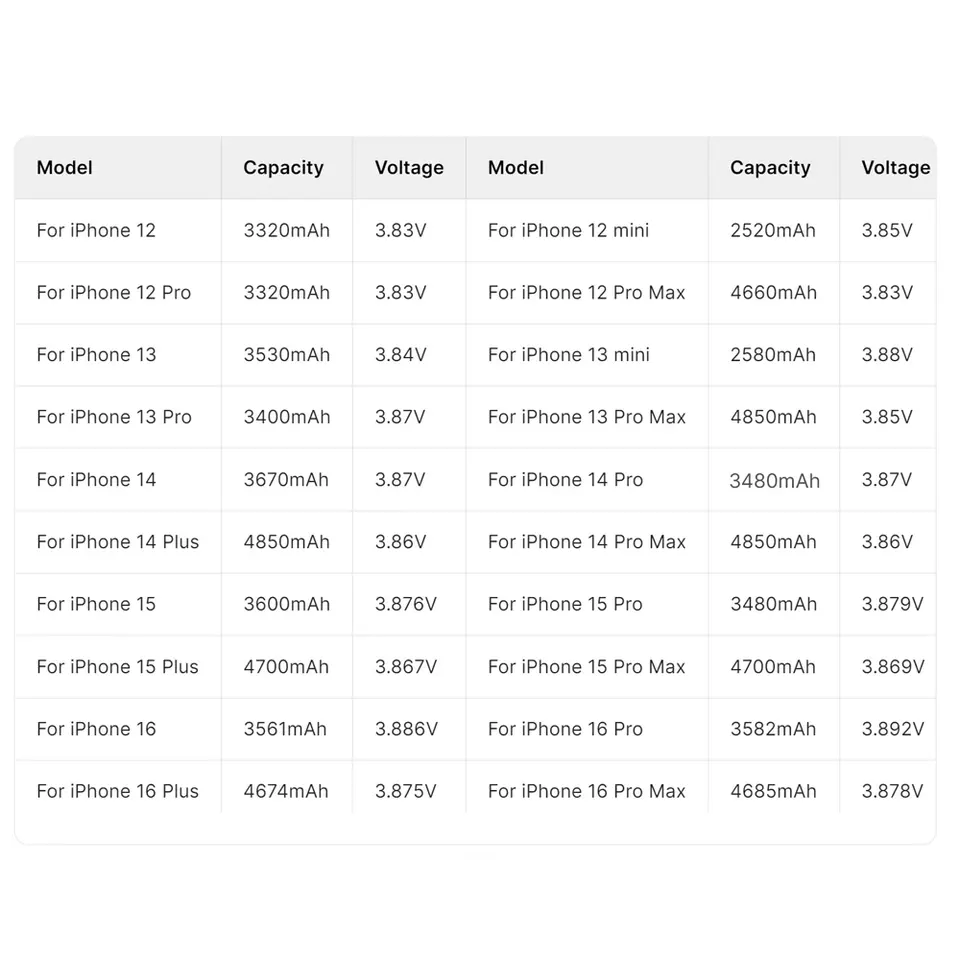Click the 3561mAh capacity cell

pyautogui.click(x=285, y=729)
